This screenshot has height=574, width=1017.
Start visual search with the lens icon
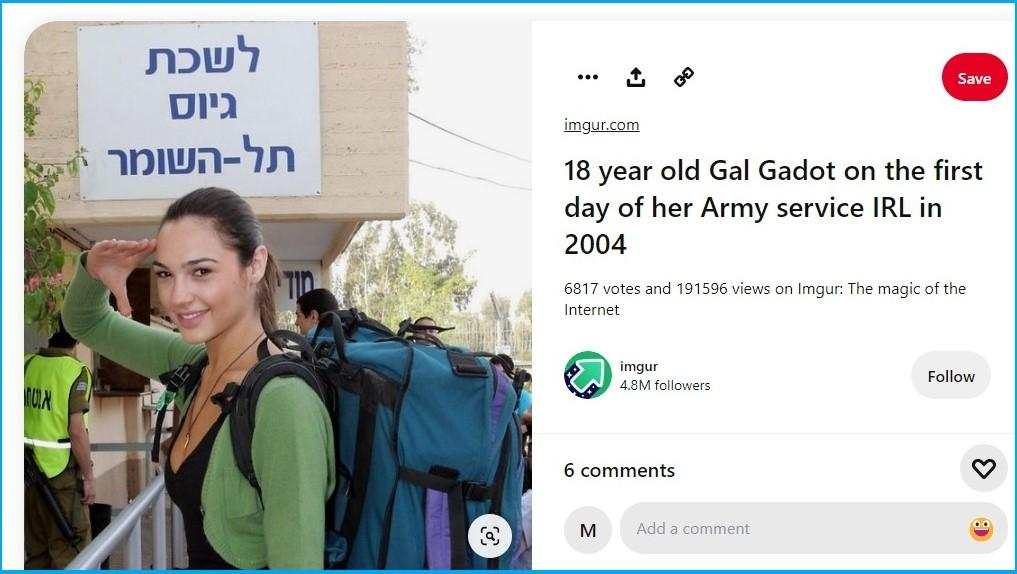pyautogui.click(x=490, y=536)
